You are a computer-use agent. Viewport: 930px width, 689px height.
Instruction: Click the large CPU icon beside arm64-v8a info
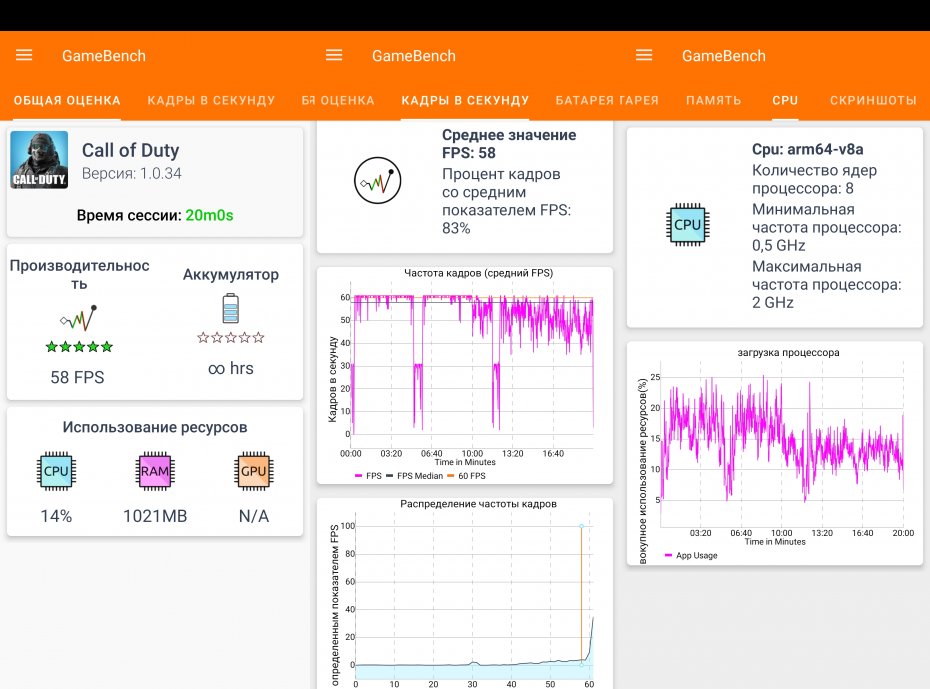pyautogui.click(x=687, y=225)
